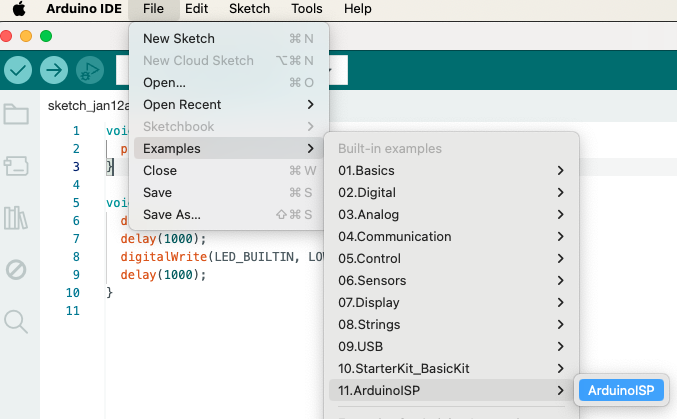677x419 pixels.
Task: Choose Open... from File menu
Action: (x=229, y=83)
